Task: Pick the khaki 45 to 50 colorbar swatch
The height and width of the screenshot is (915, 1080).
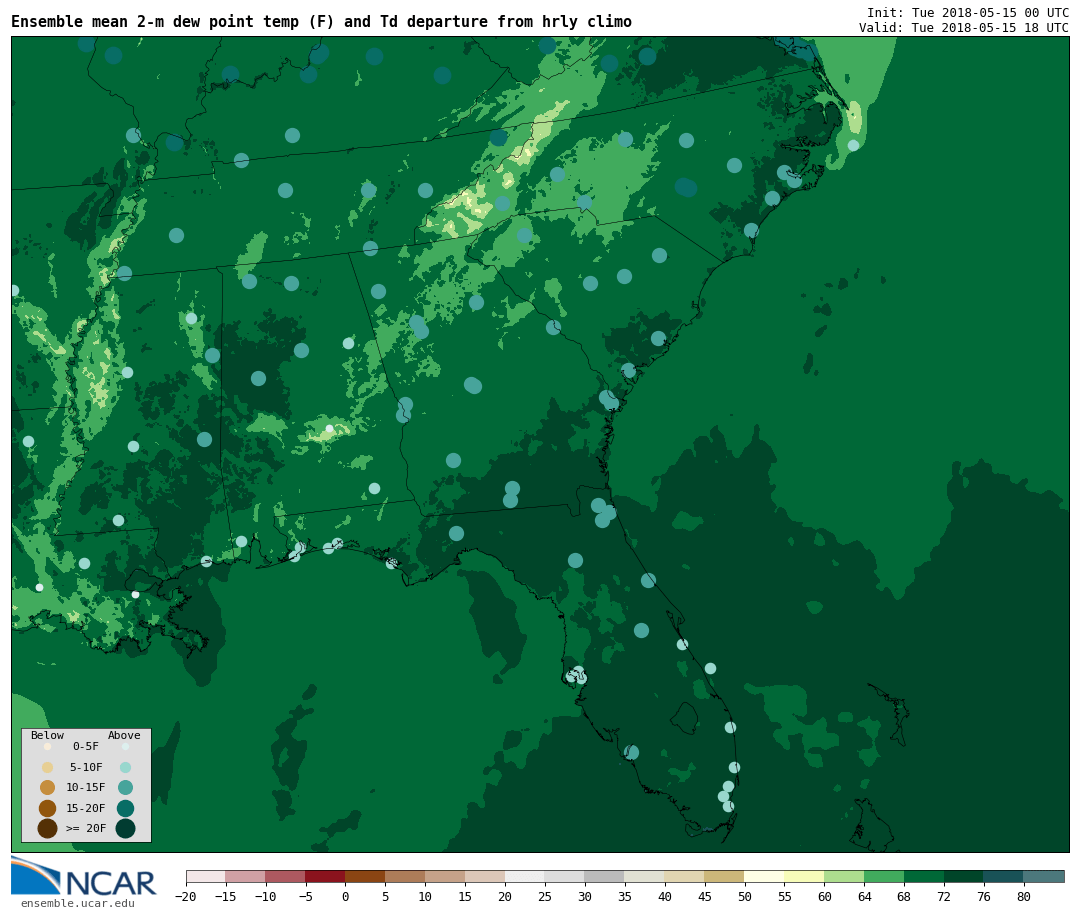Action: (x=725, y=876)
